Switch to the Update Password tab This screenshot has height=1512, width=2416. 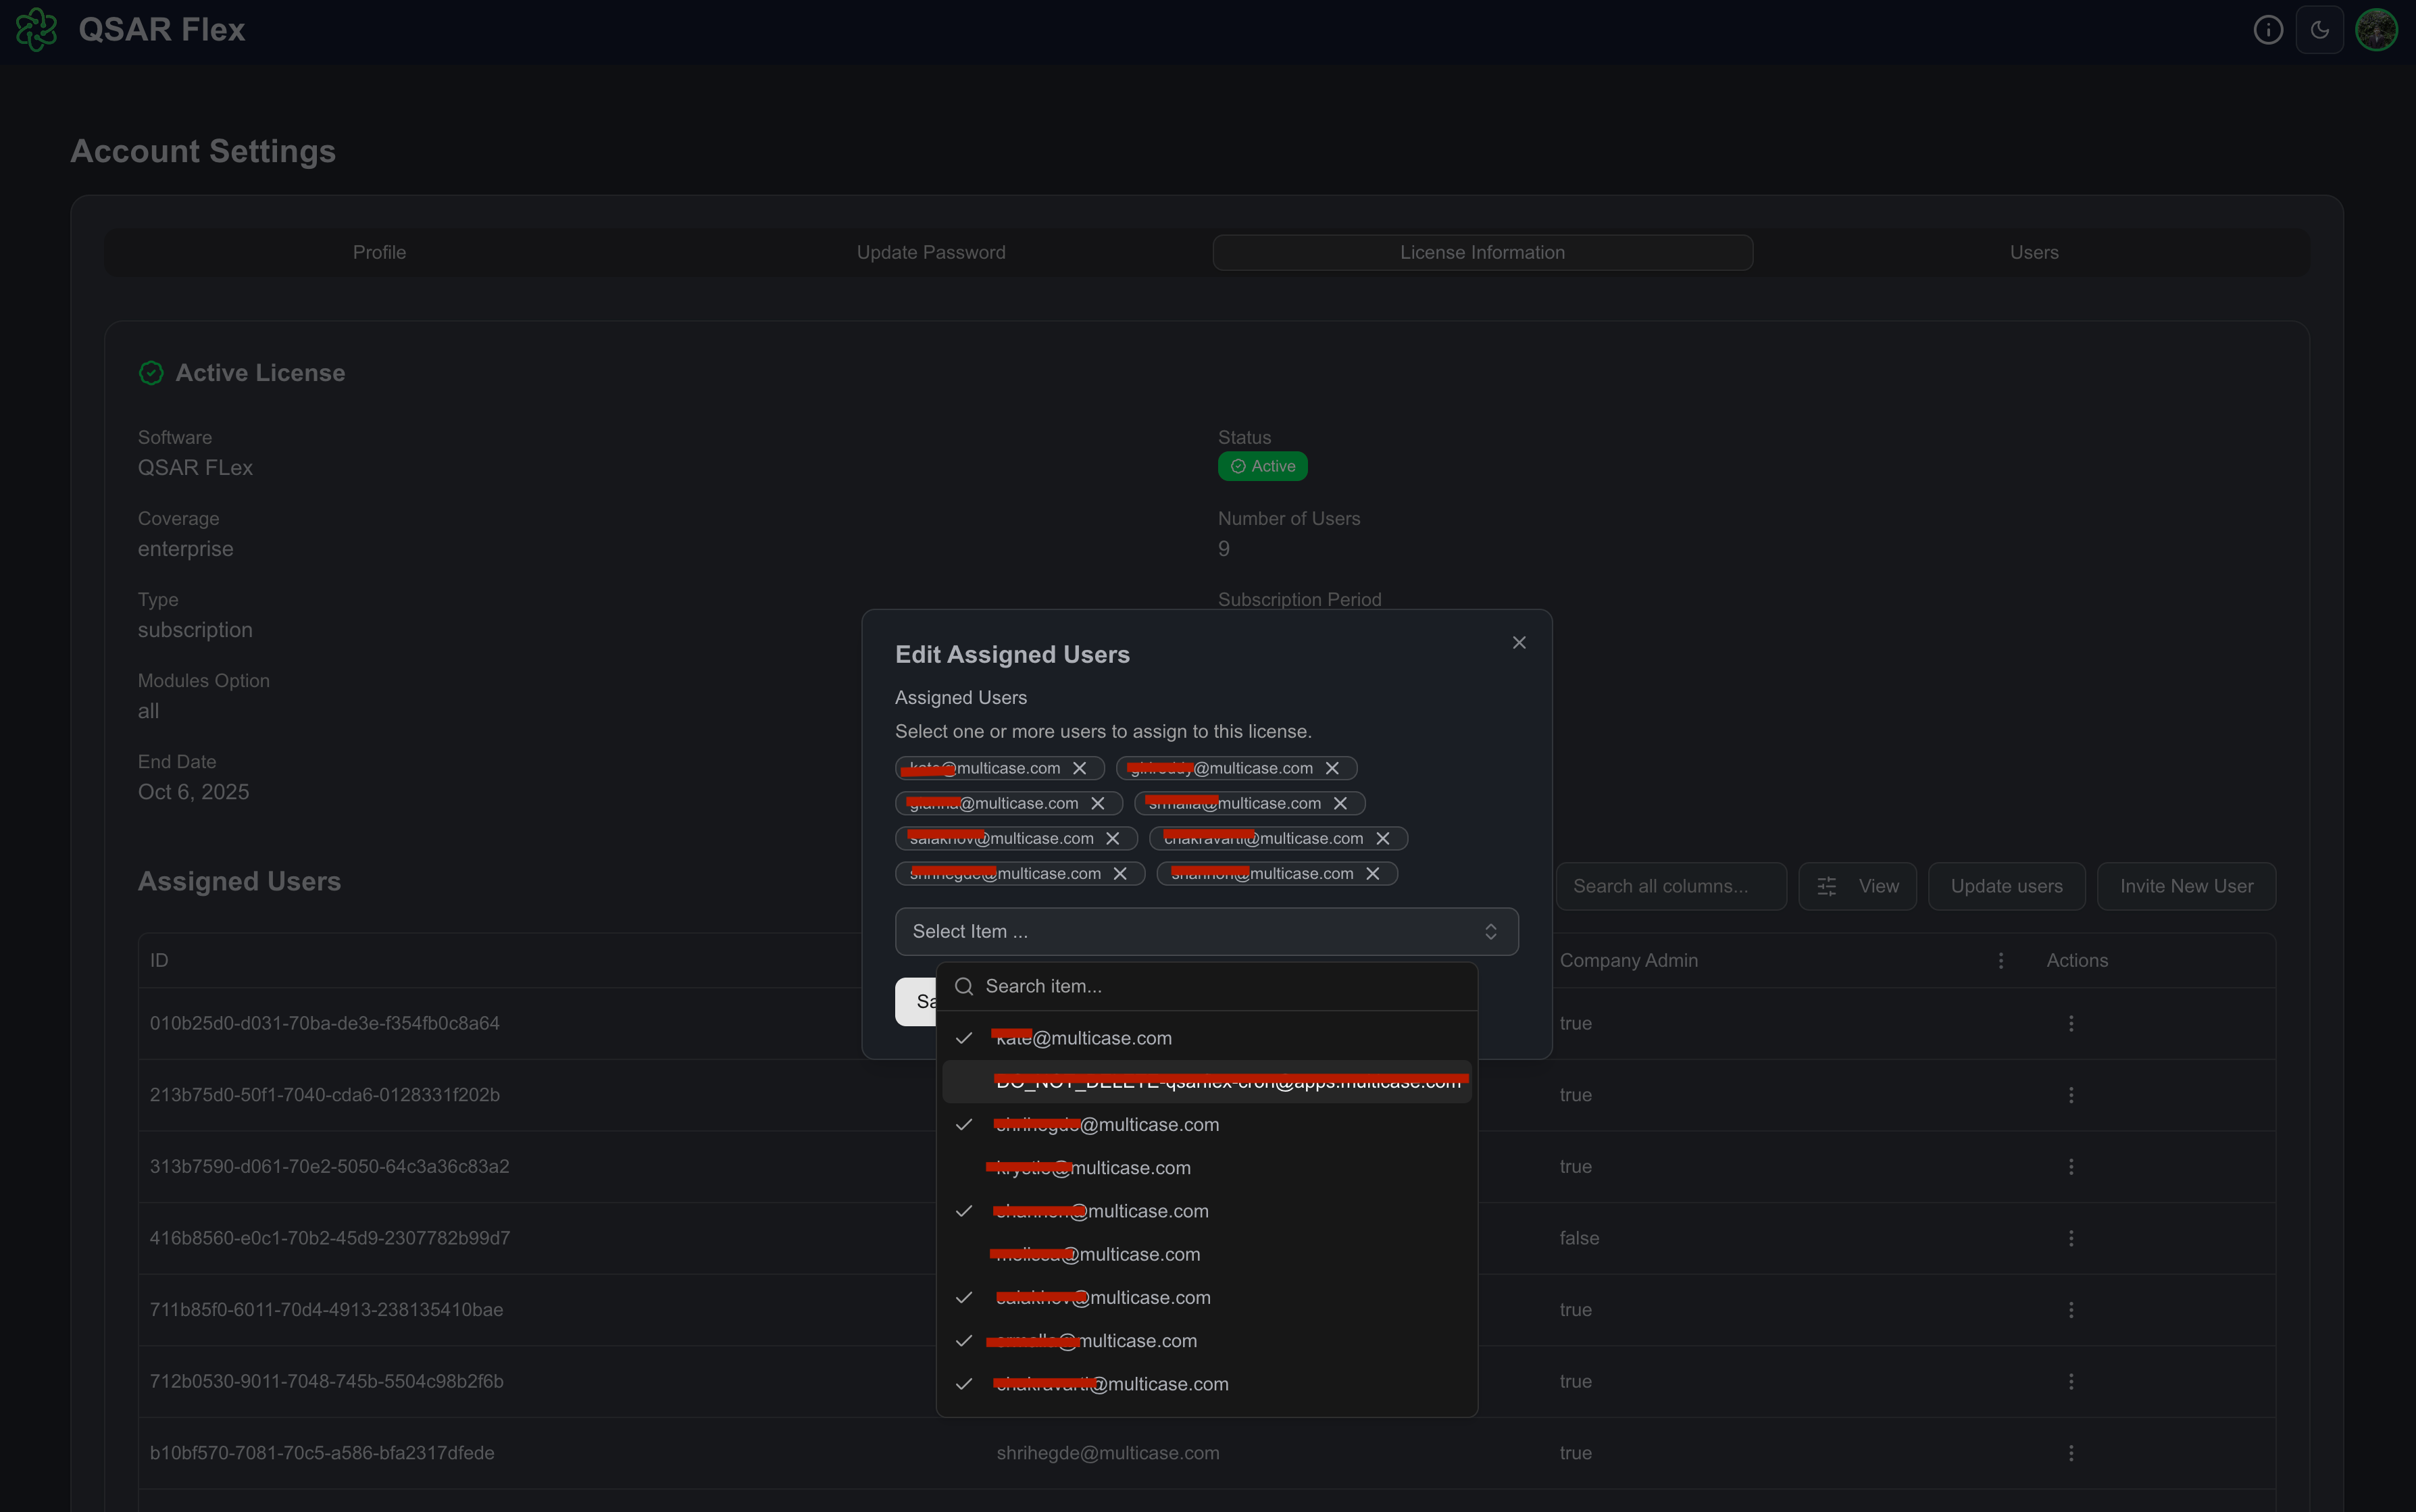pyautogui.click(x=931, y=252)
